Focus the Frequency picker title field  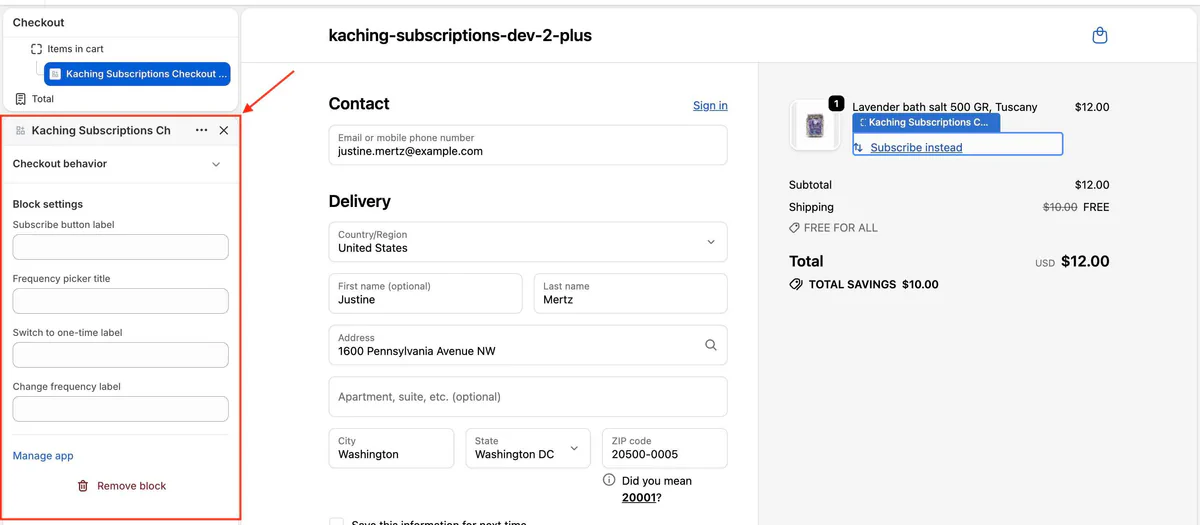(121, 301)
